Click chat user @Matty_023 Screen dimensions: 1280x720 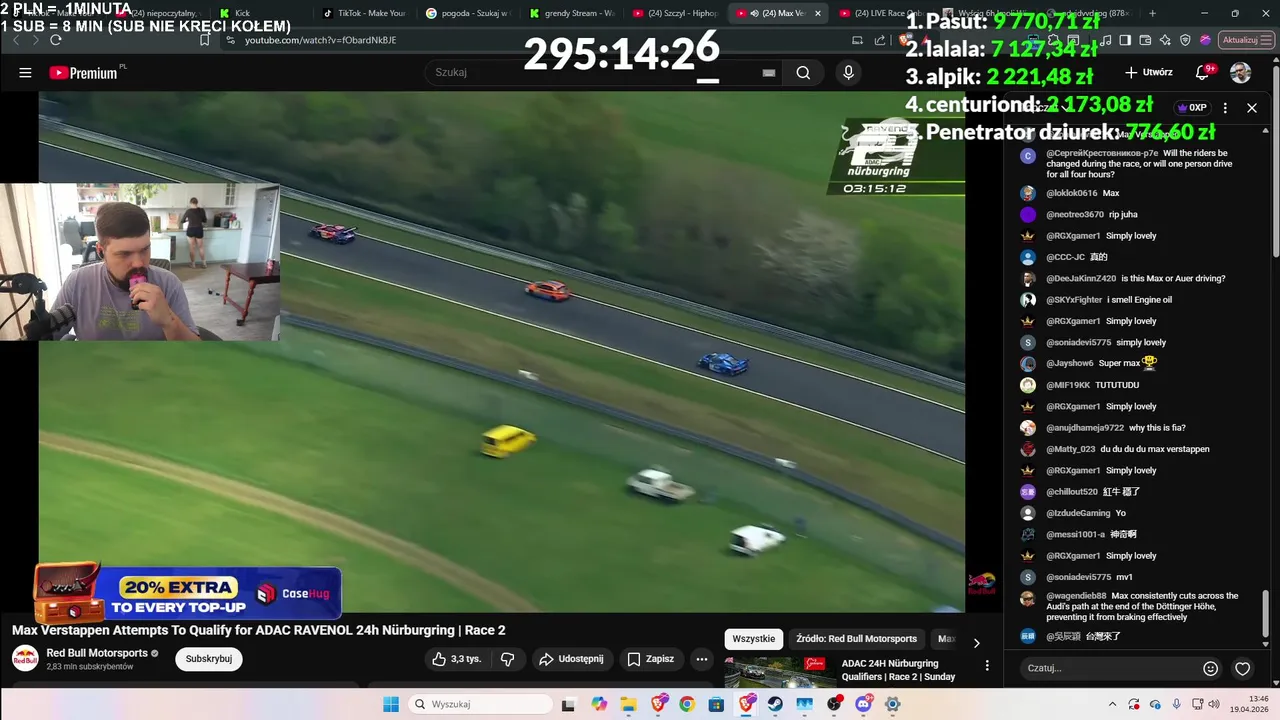point(1070,449)
